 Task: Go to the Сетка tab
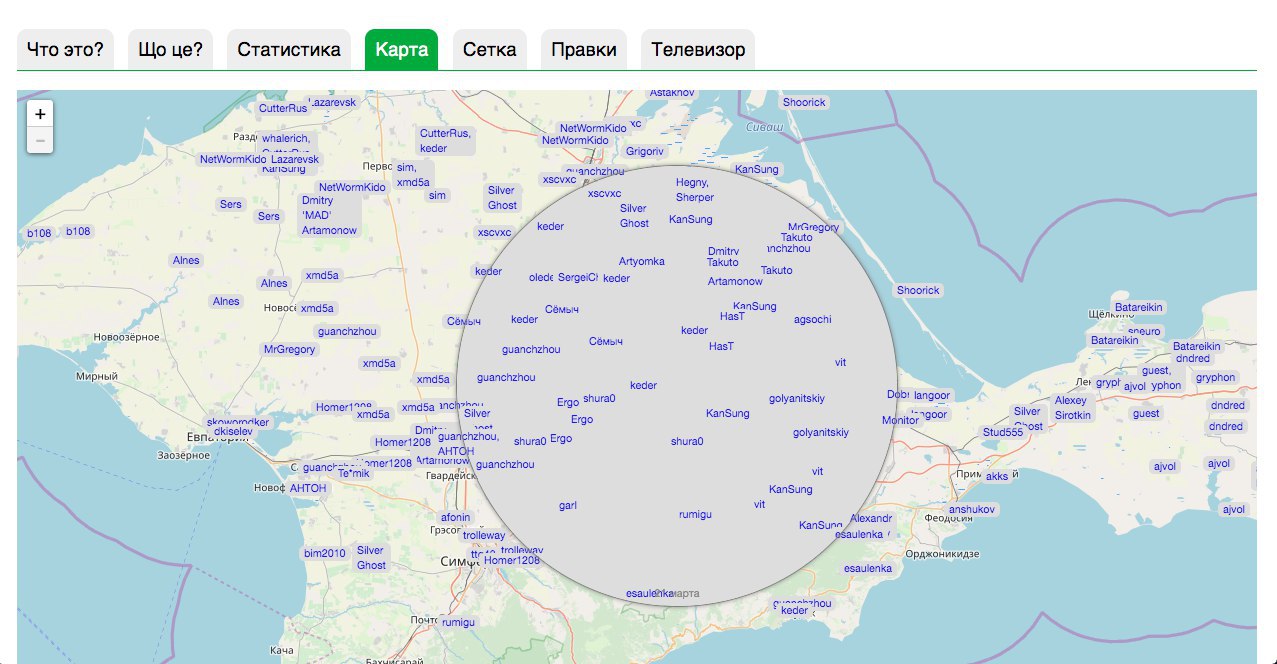[490, 49]
